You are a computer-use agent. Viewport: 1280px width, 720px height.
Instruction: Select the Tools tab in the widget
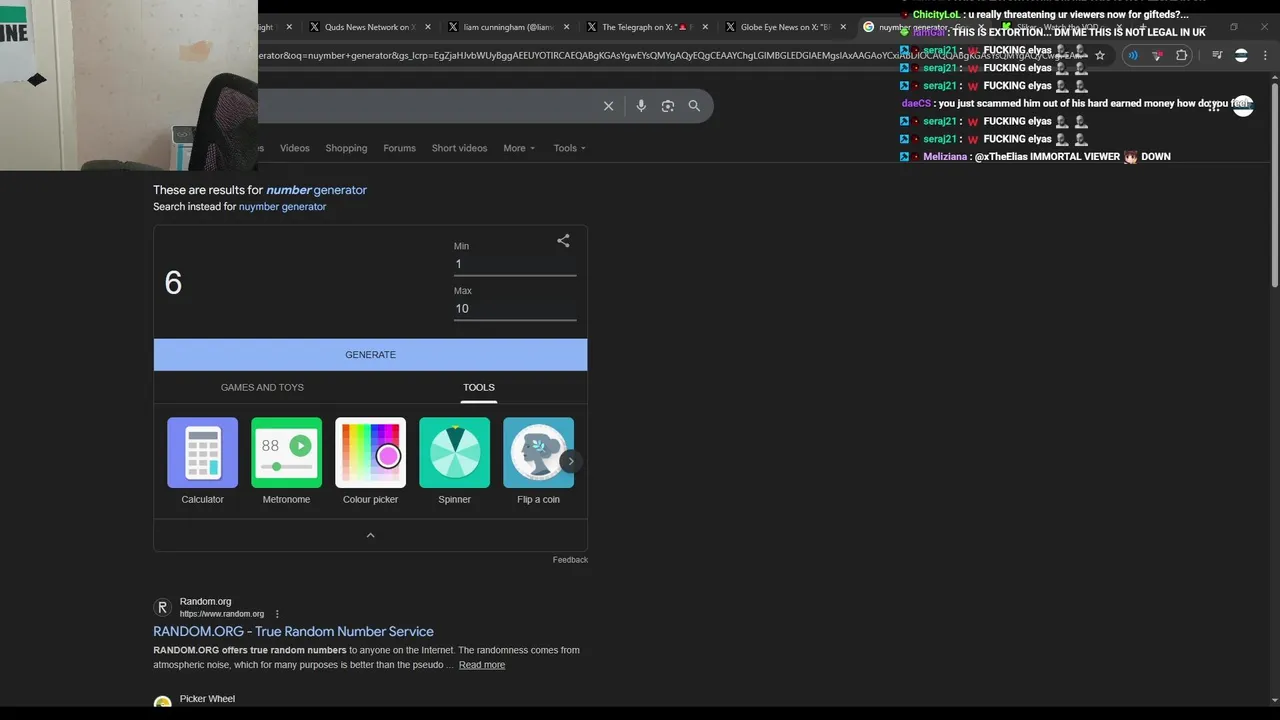[x=479, y=387]
